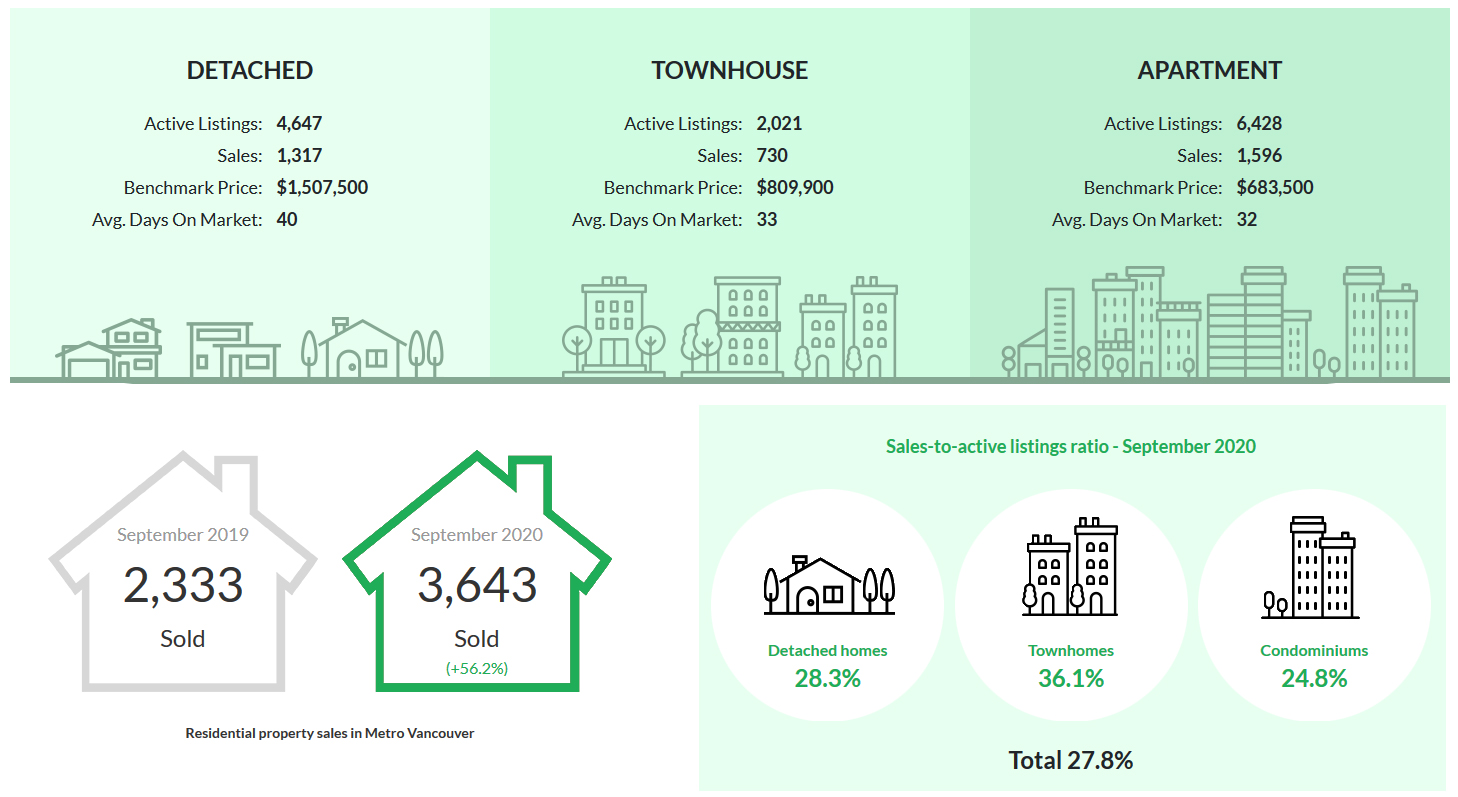Click the apartment skyline illustration
Image resolution: width=1458 pixels, height=797 pixels.
[x=1209, y=322]
